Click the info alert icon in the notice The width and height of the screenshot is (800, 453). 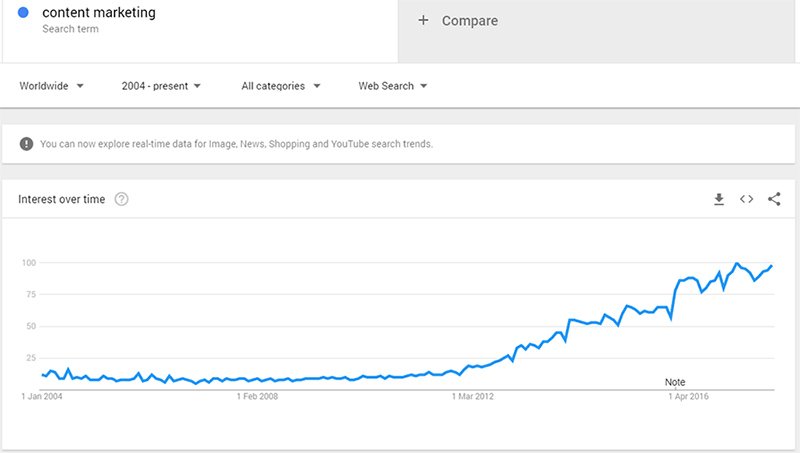[x=27, y=144]
